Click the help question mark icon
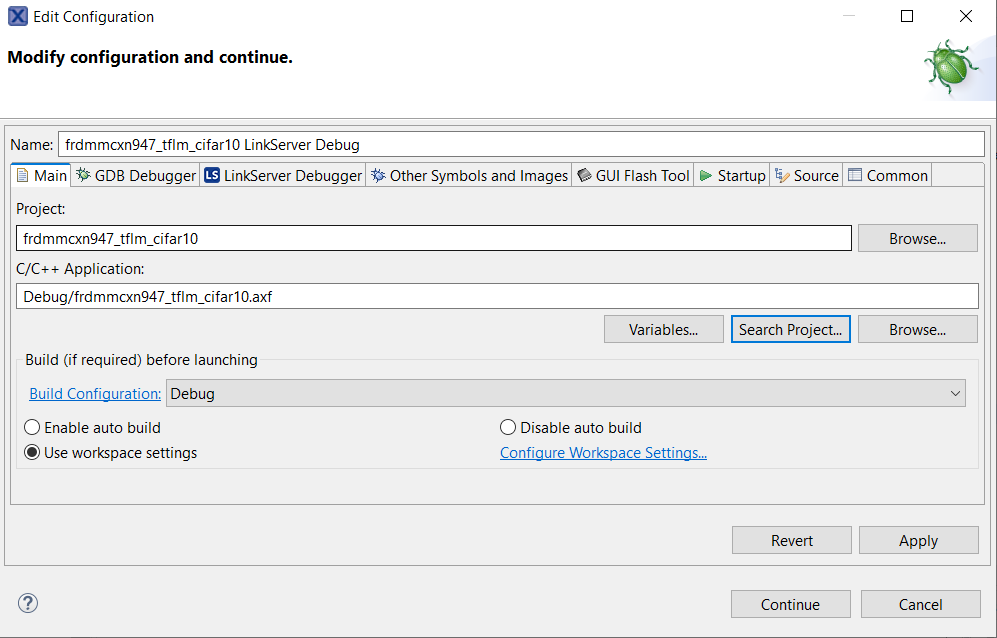The image size is (997, 638). click(x=28, y=603)
